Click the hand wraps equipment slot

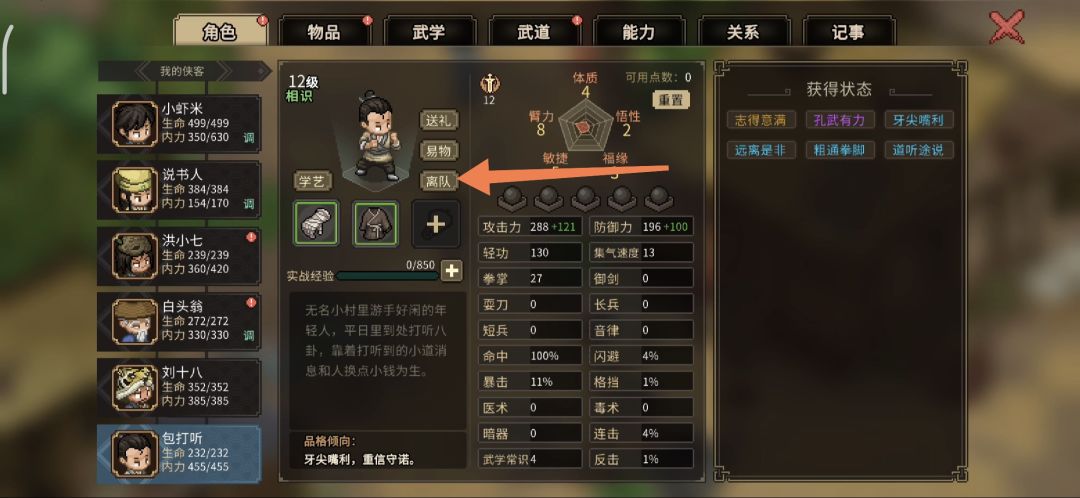pyautogui.click(x=316, y=223)
